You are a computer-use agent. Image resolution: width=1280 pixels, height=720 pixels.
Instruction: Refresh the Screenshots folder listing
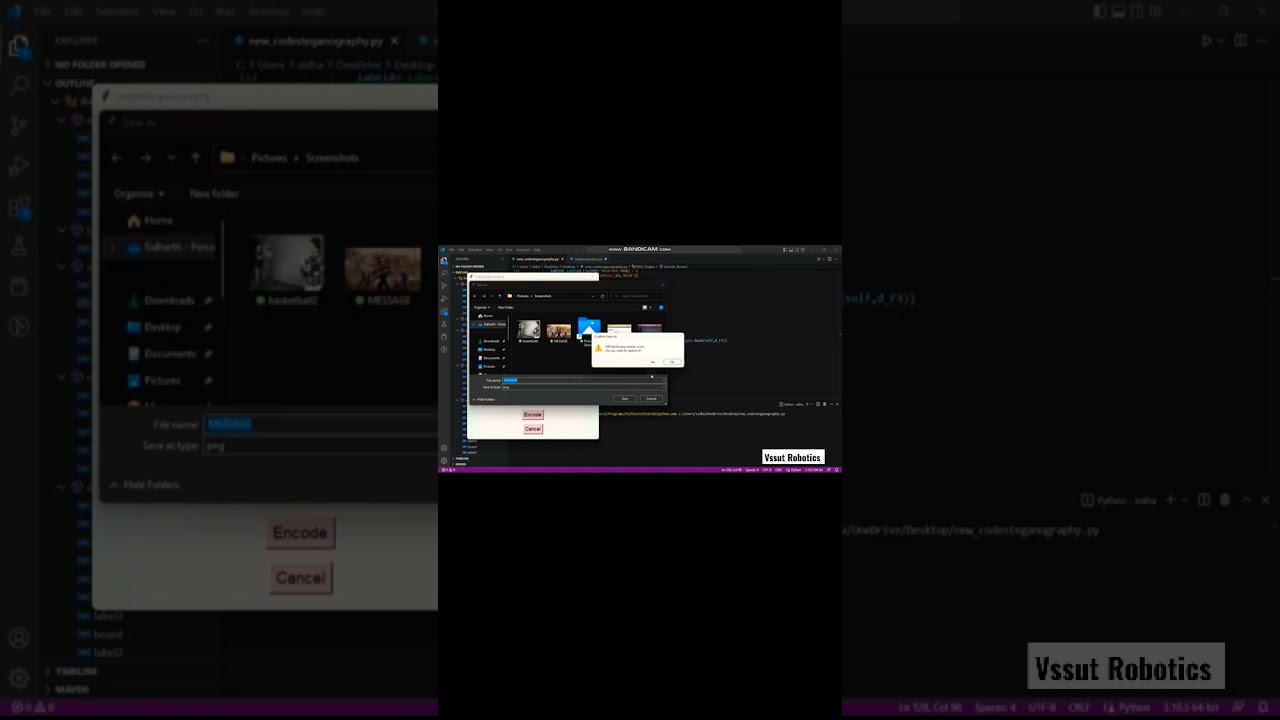[x=602, y=296]
